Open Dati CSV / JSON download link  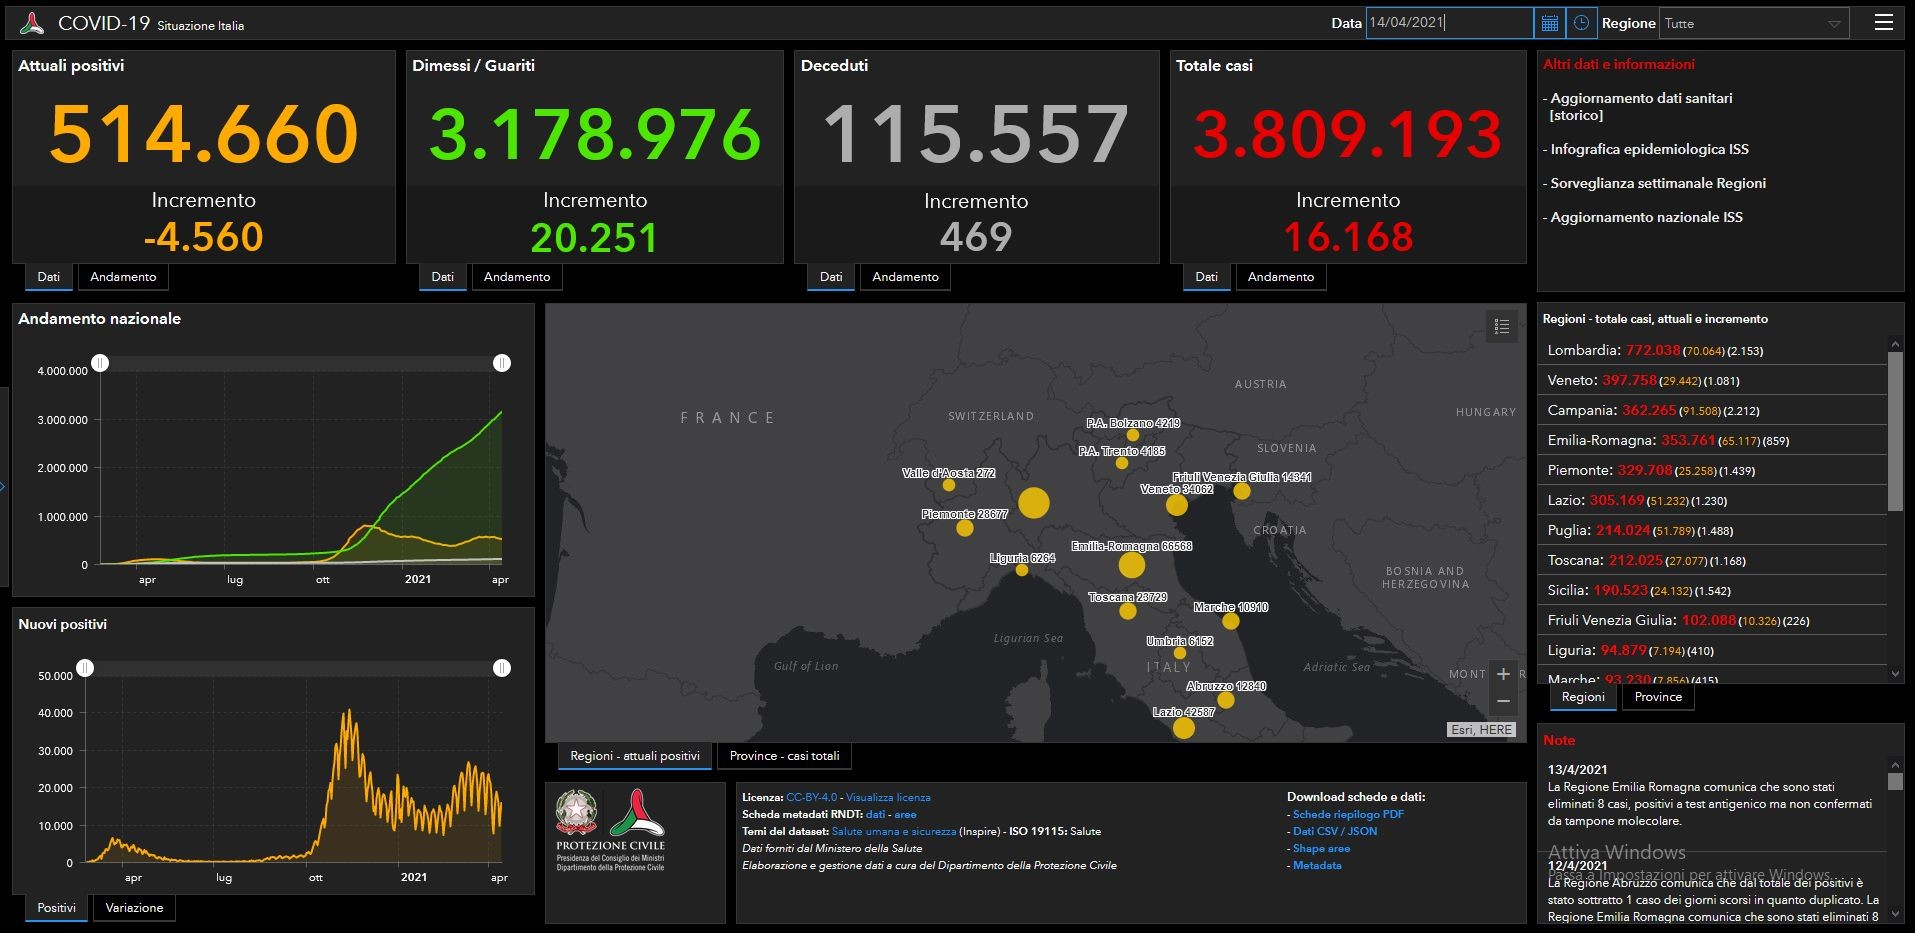click(1335, 831)
